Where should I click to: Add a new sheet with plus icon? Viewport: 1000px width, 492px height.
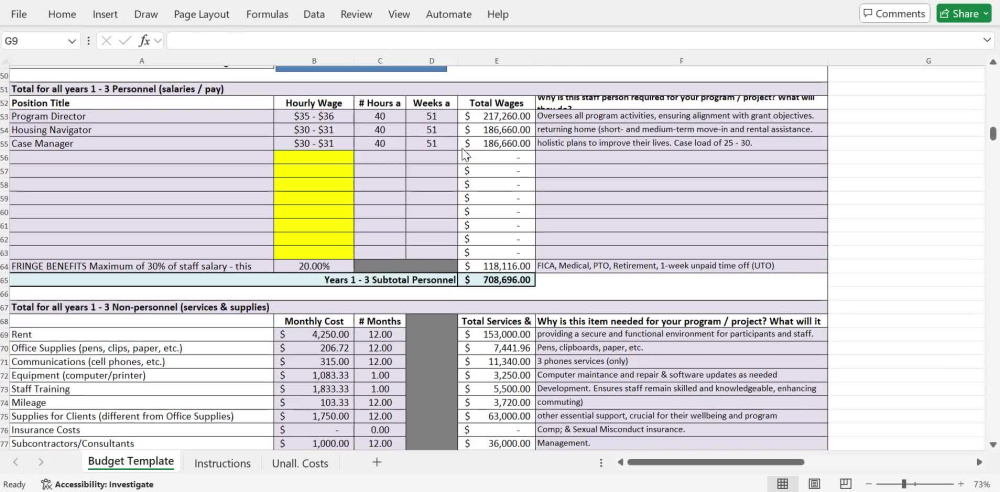[x=377, y=462]
